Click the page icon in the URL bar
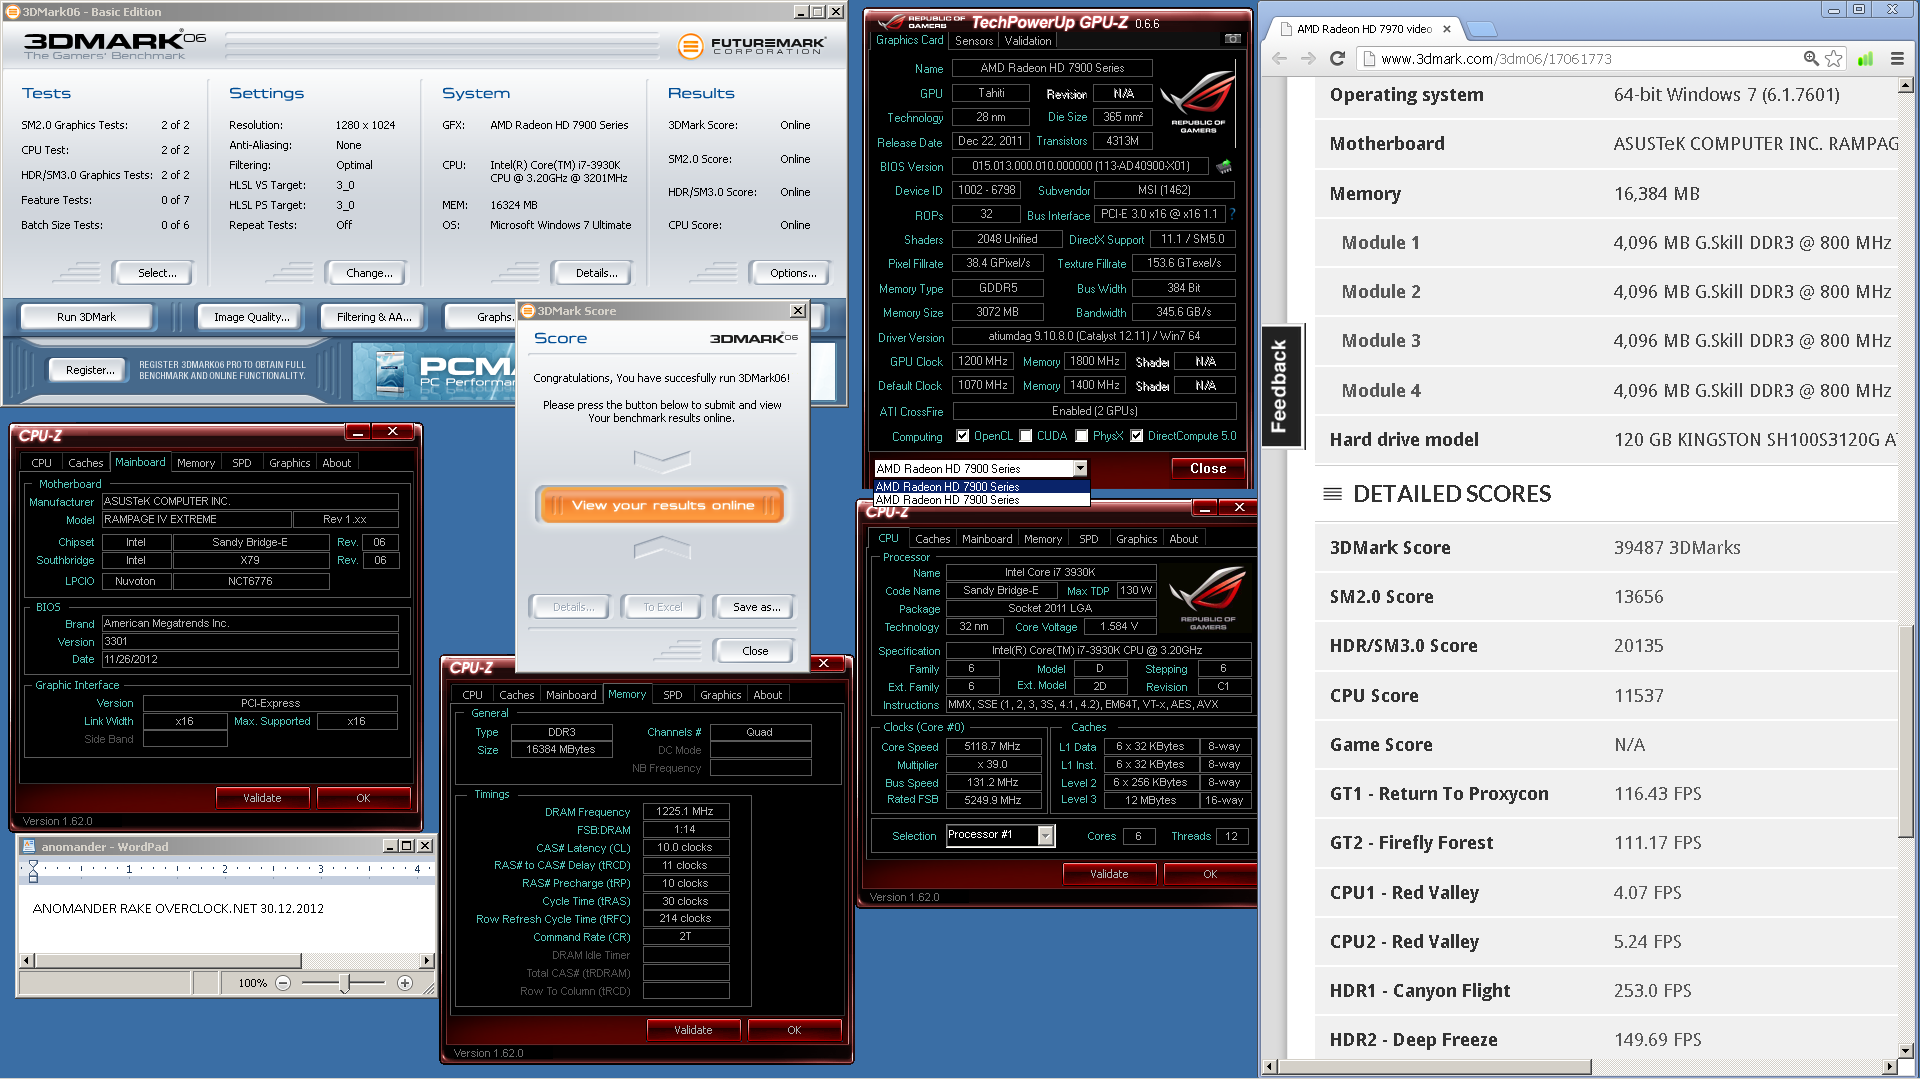This screenshot has width=1920, height=1080. point(1370,59)
